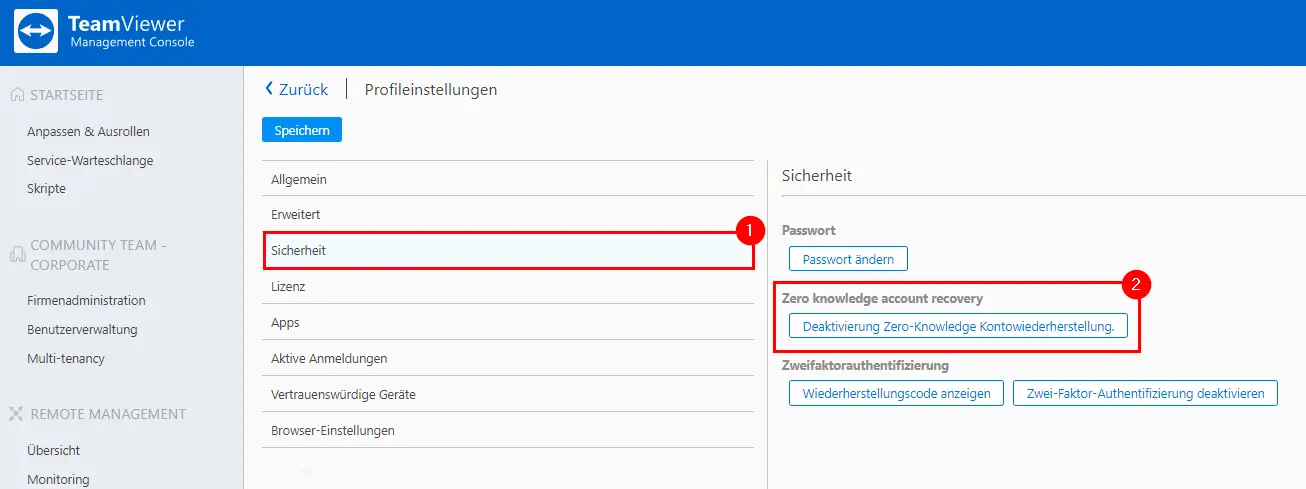The width and height of the screenshot is (1306, 489).
Task: Open the Vertrauenswürdige Geräte tab
Action: coord(508,394)
